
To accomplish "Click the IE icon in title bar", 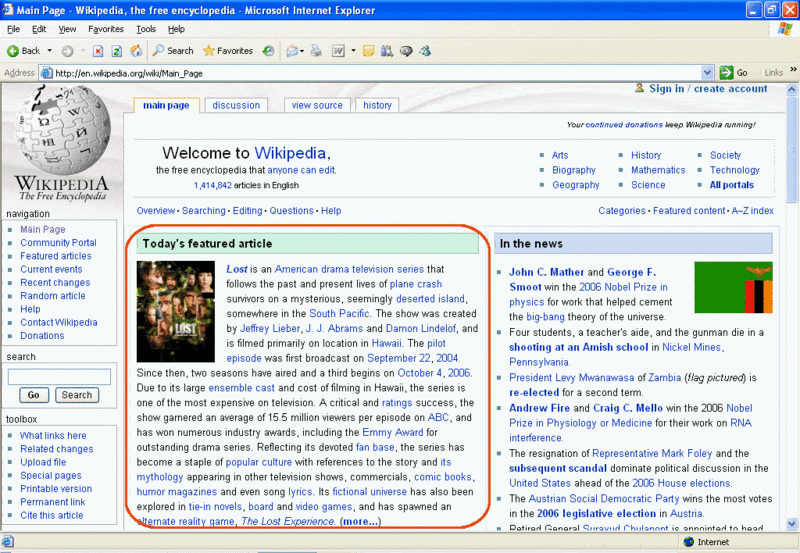I will pos(8,10).
